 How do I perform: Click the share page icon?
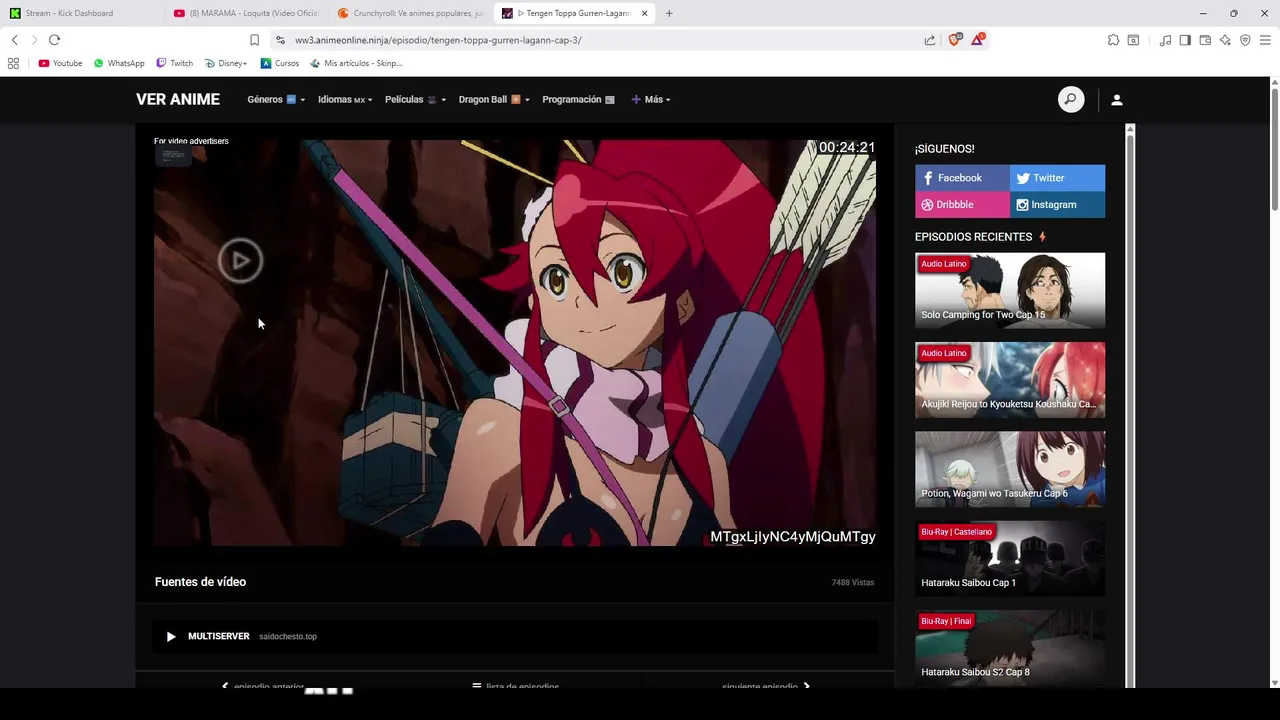pyautogui.click(x=929, y=40)
